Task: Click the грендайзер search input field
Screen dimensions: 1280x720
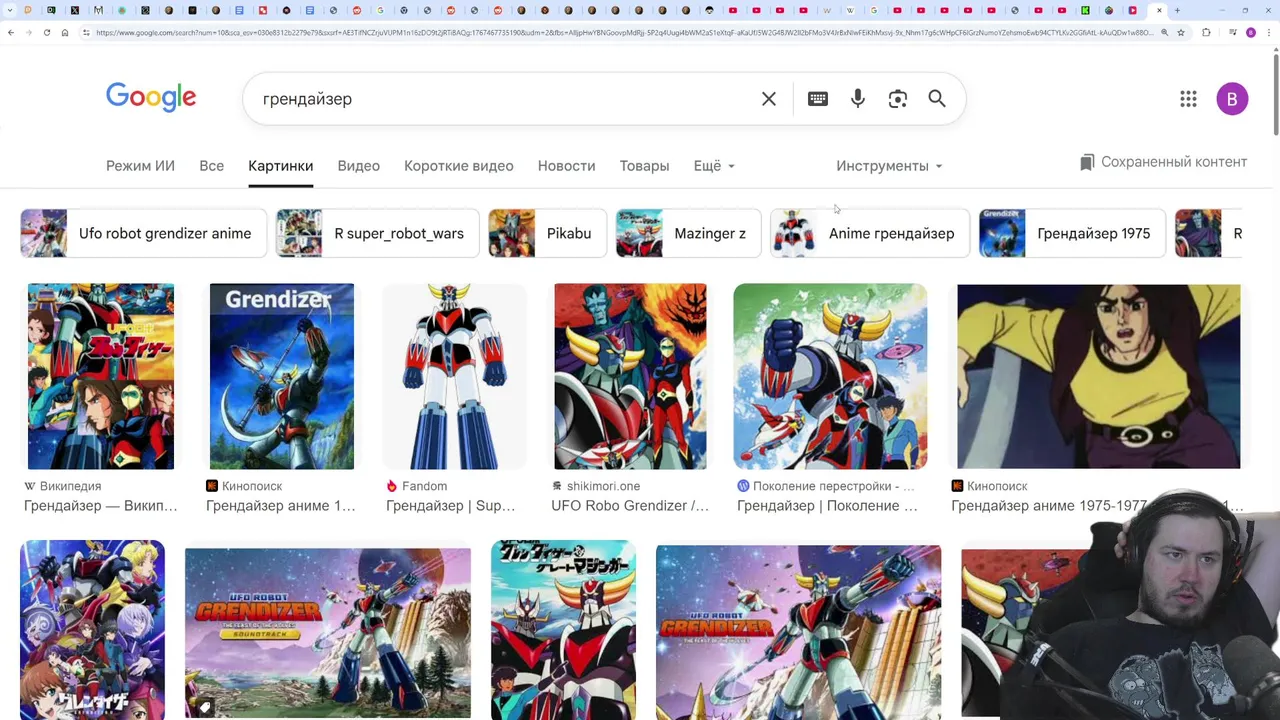Action: (x=500, y=99)
